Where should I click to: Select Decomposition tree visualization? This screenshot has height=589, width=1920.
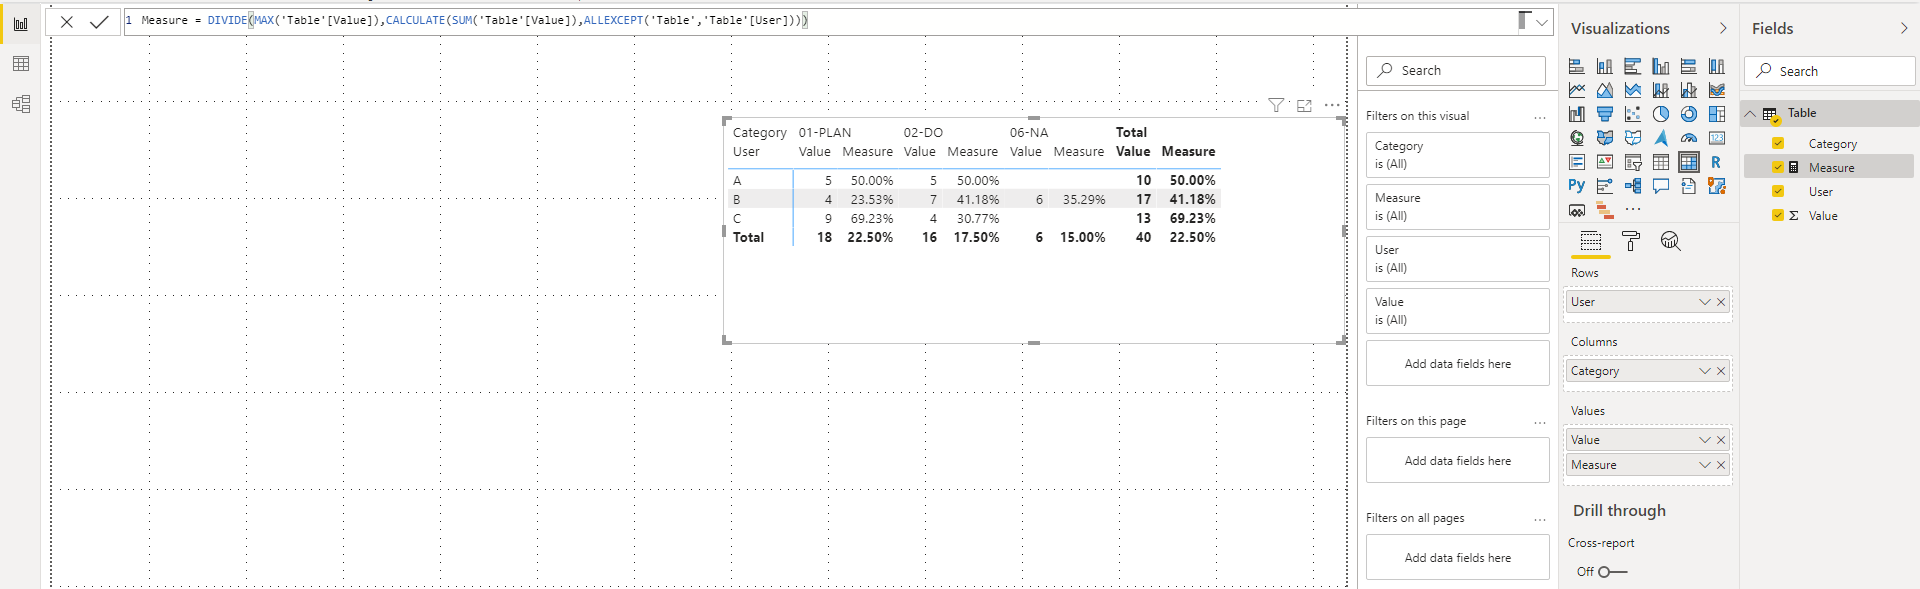point(1633,186)
